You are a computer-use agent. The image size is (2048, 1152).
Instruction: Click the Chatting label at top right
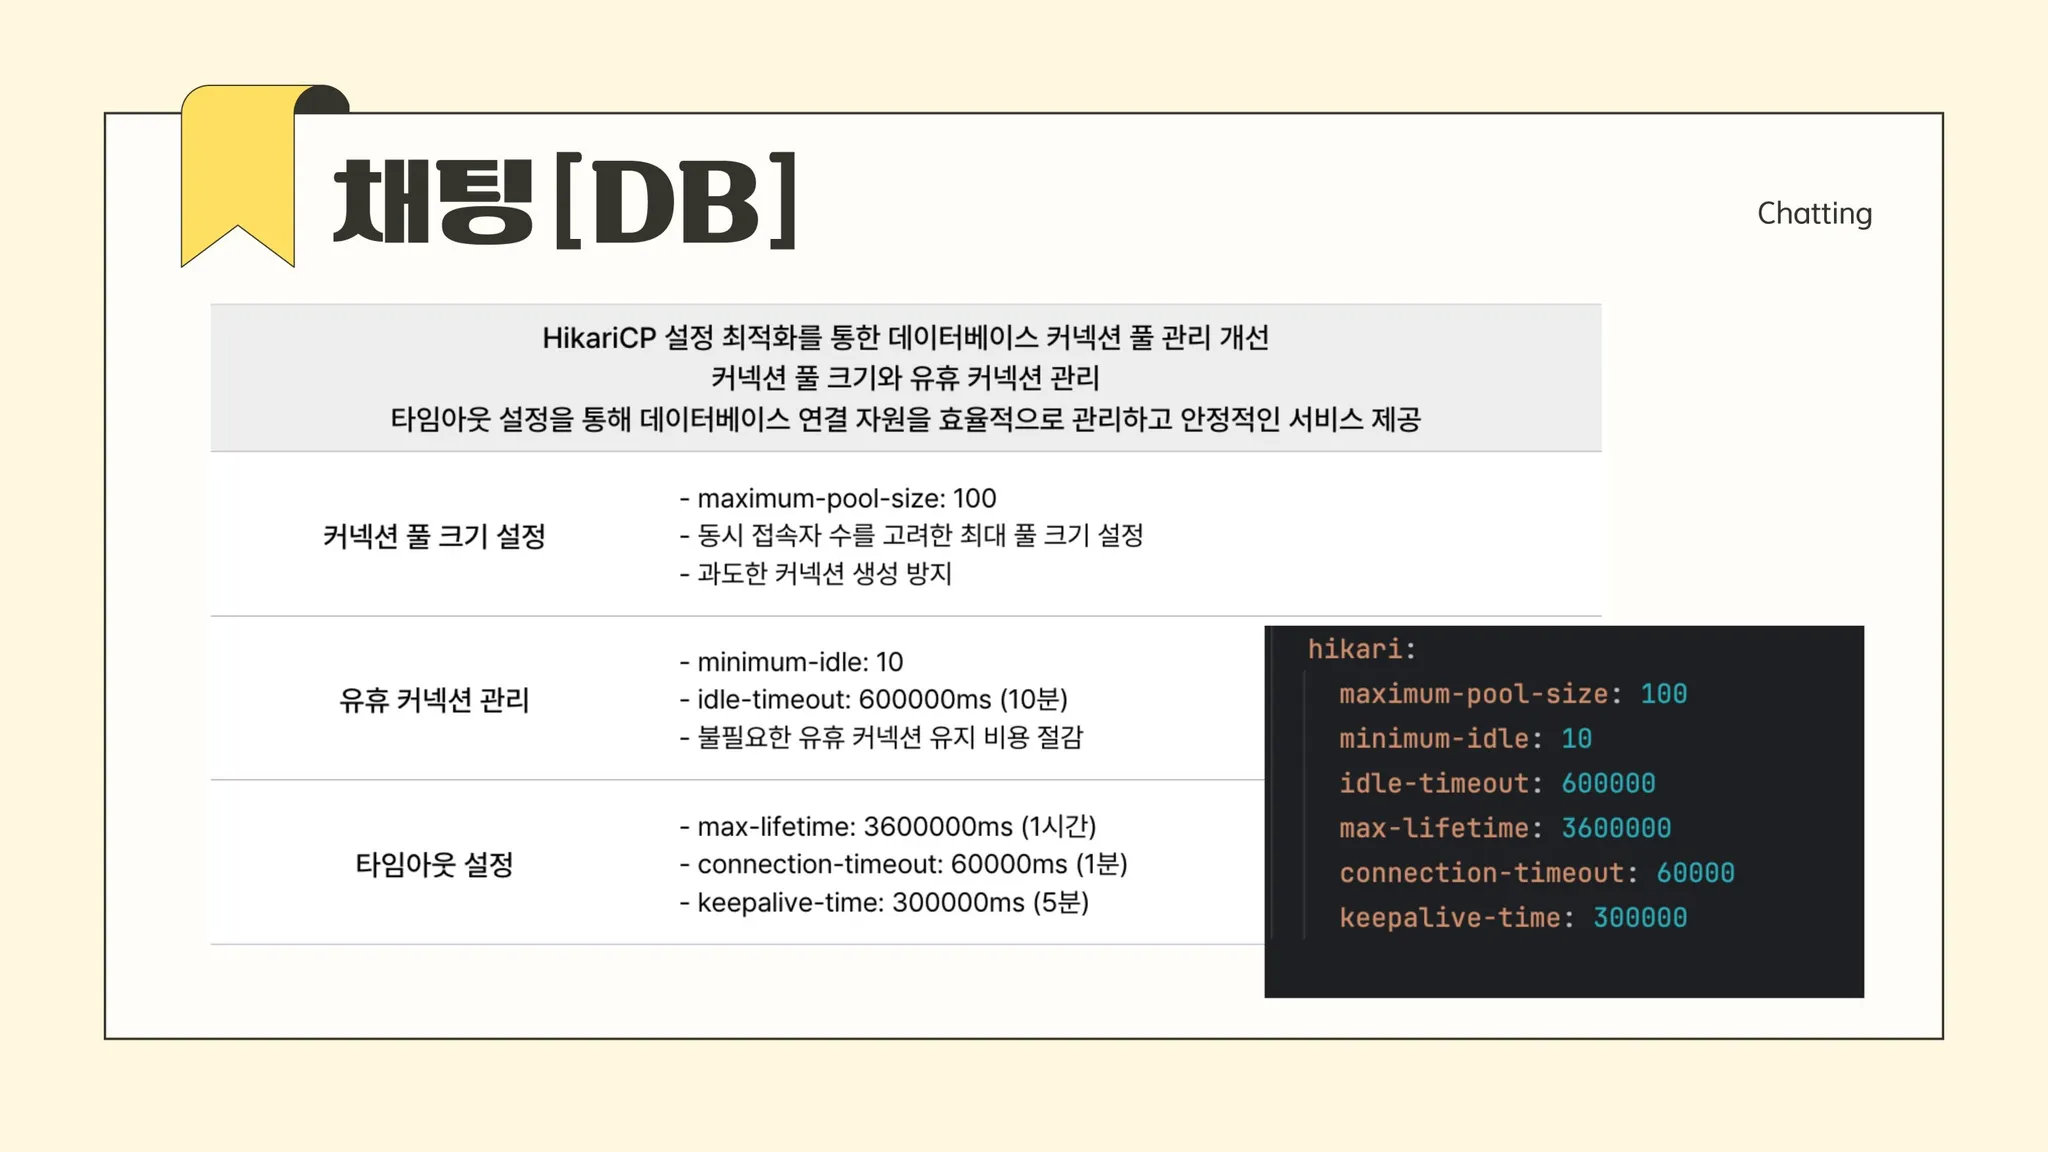1814,213
